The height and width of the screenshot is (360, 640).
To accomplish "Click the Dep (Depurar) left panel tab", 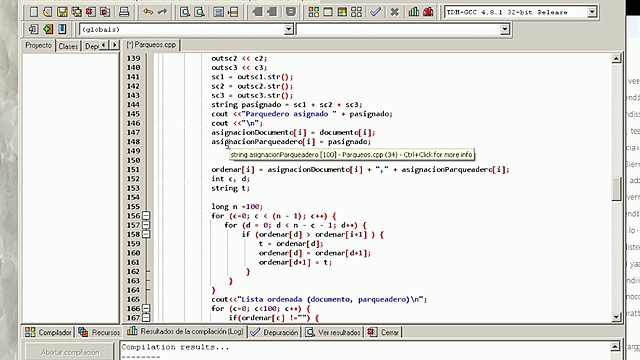I will tap(91, 46).
